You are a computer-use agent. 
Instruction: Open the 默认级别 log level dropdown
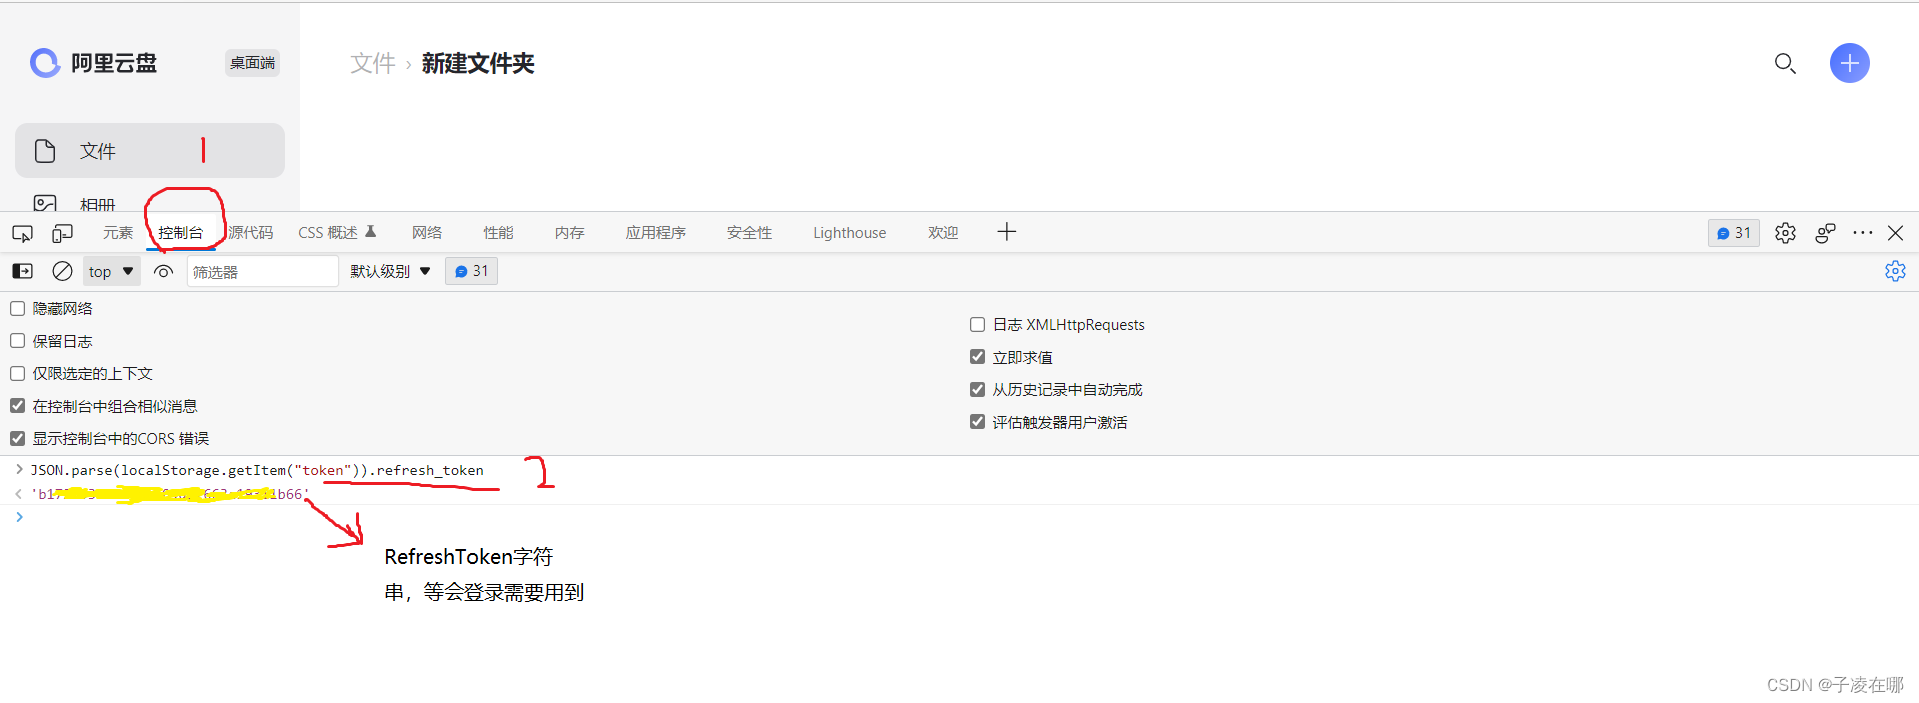390,271
